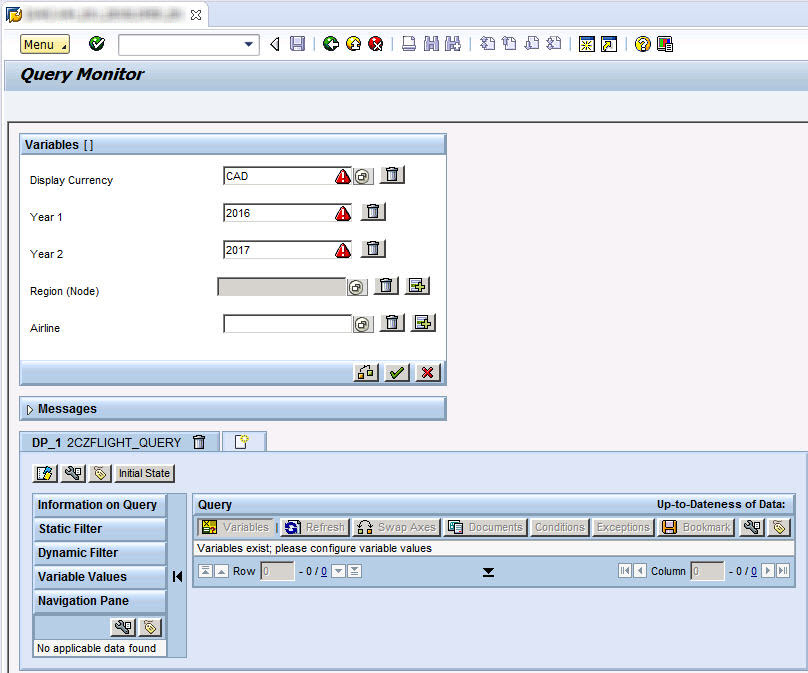Save via the toolbar Save icon
The height and width of the screenshot is (673, 808).
pyautogui.click(x=296, y=43)
